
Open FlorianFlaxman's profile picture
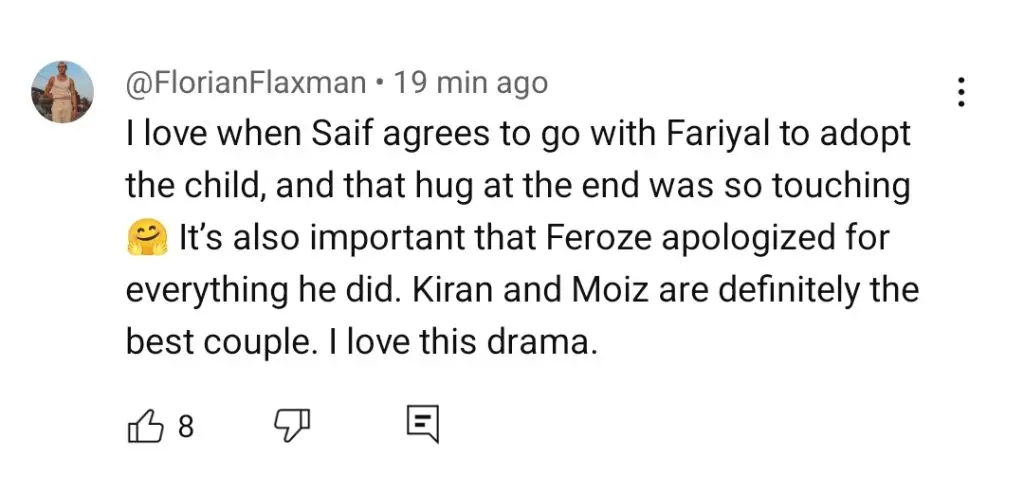click(x=63, y=92)
